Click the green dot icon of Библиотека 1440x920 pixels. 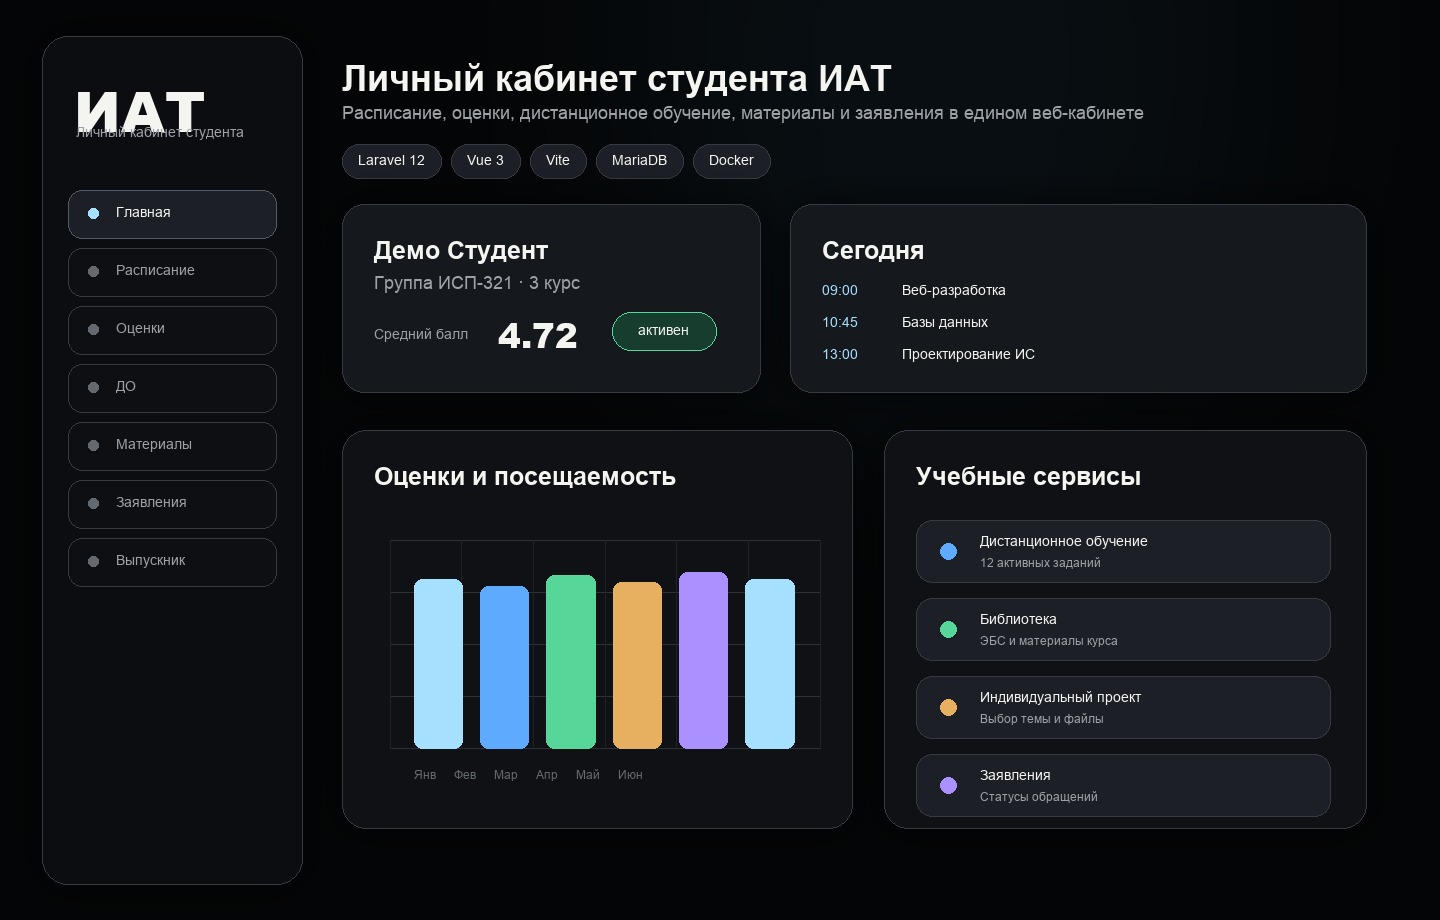949,629
